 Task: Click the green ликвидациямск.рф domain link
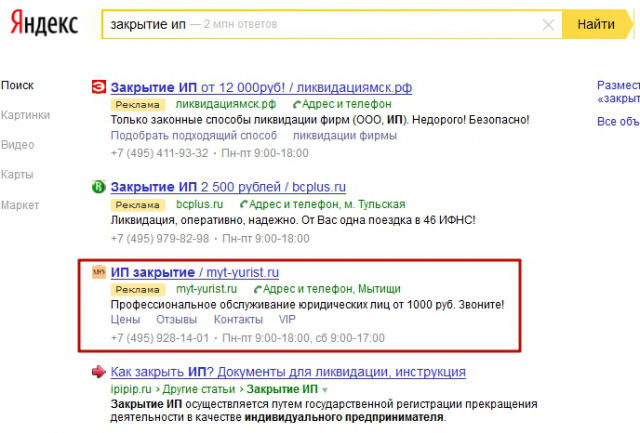click(226, 104)
